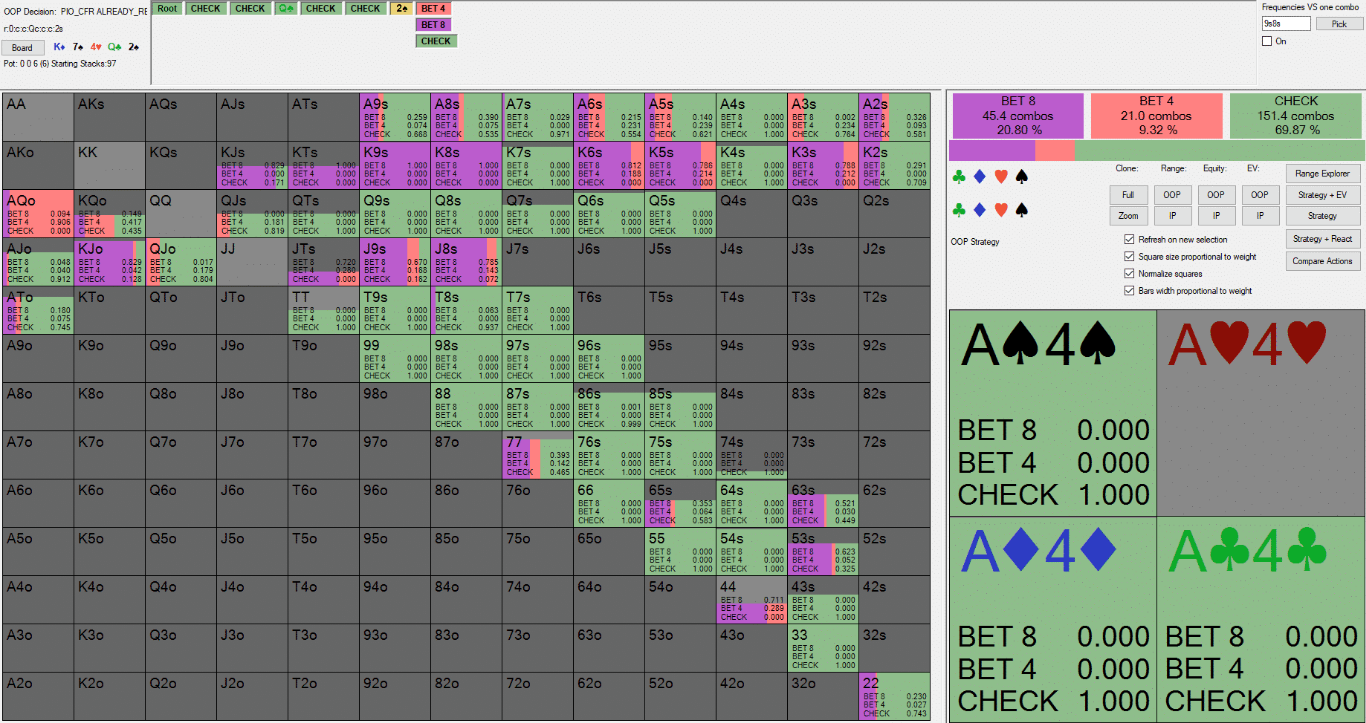Select the red heart icon in top suit row
The width and height of the screenshot is (1366, 723).
[1001, 177]
